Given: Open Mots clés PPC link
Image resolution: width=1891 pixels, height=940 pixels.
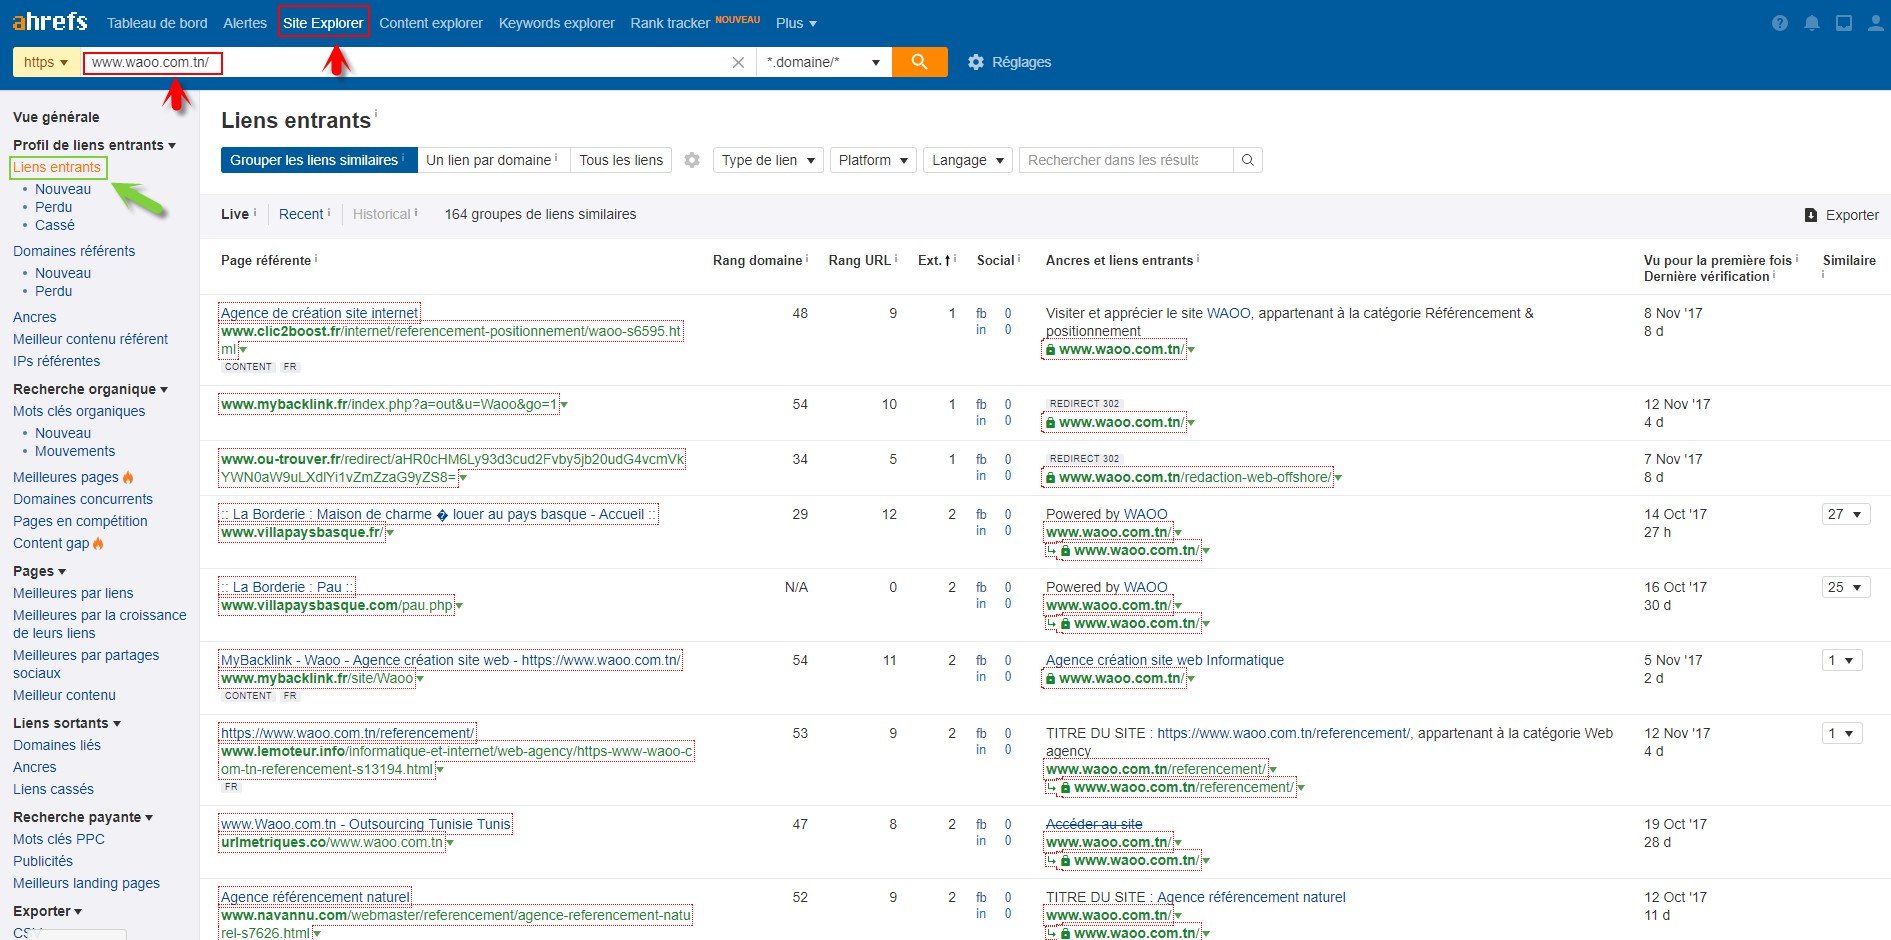Looking at the screenshot, I should [59, 839].
